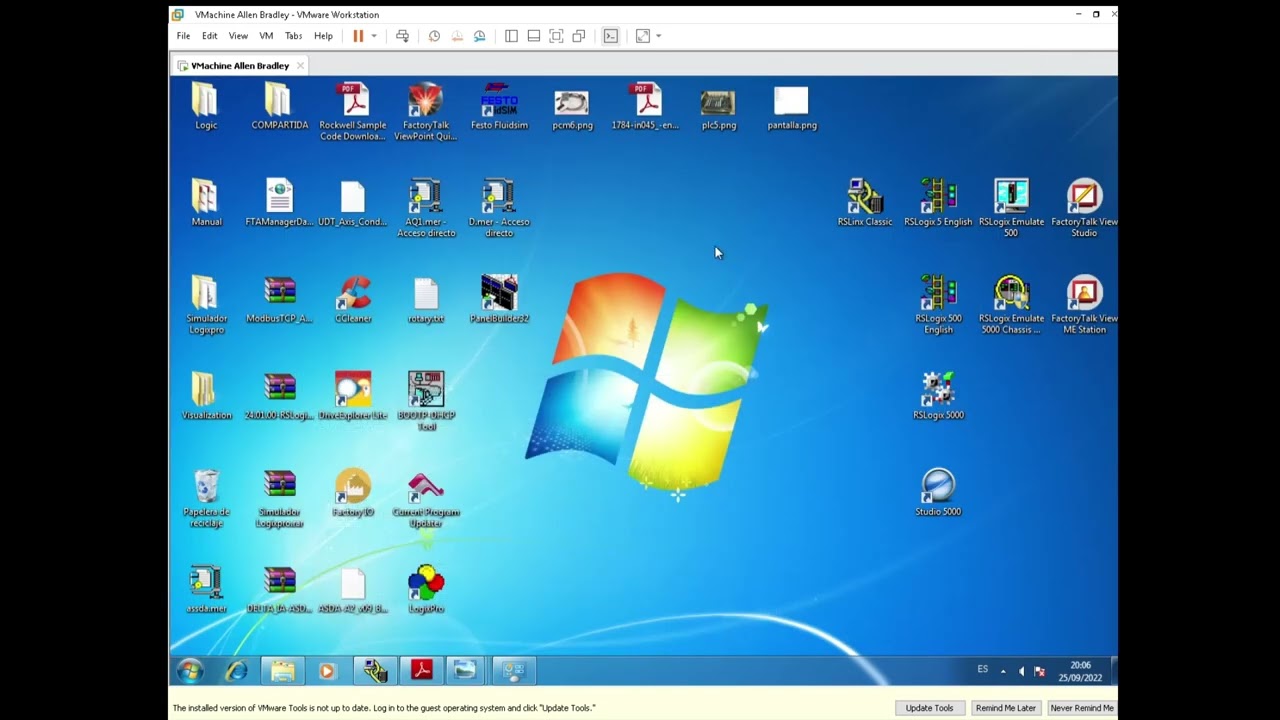
Task: Select the pcm6.png image file
Action: [x=572, y=107]
